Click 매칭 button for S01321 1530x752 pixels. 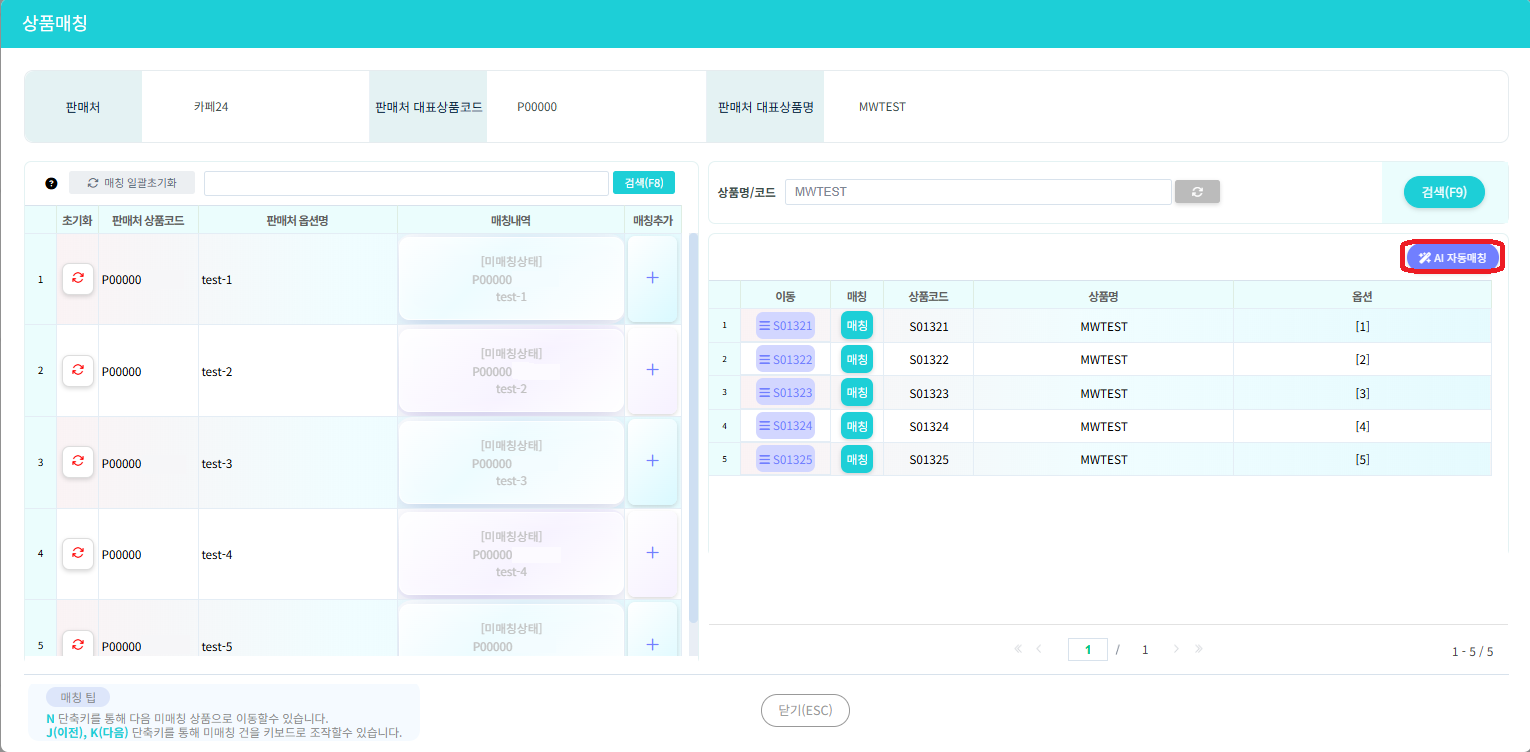(857, 326)
